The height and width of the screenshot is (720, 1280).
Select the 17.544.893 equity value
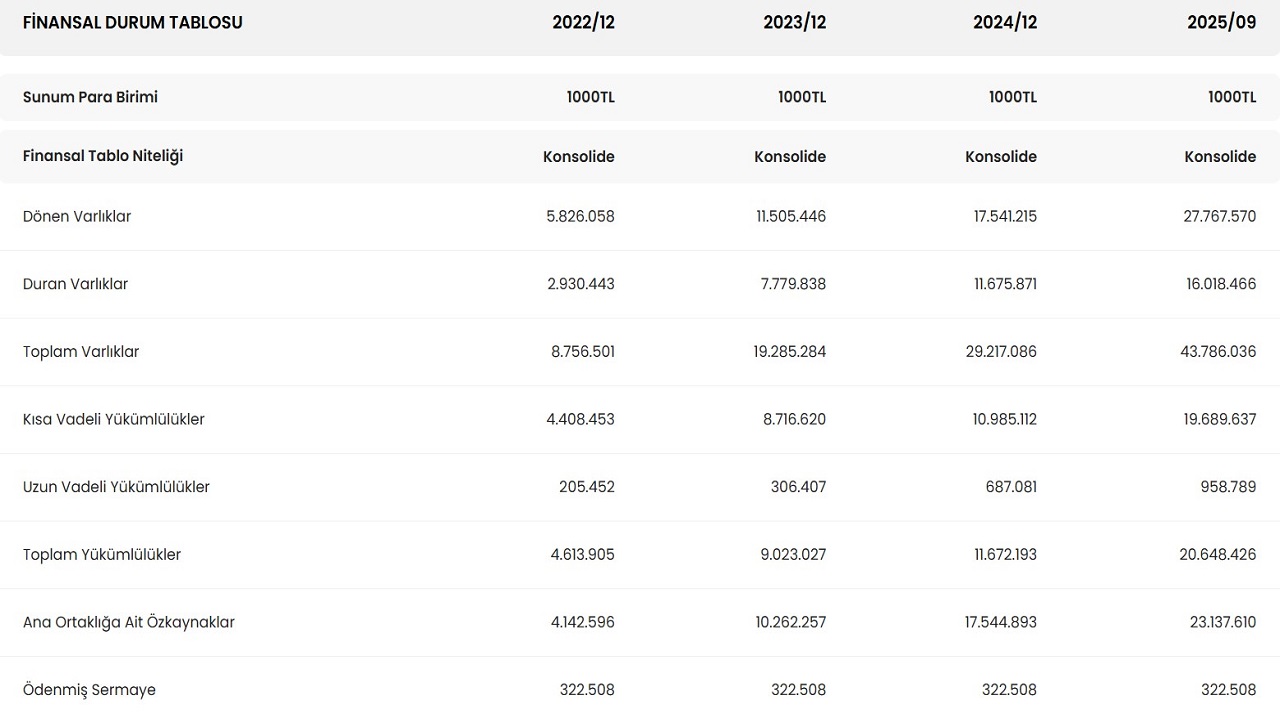pyautogui.click(x=1000, y=622)
